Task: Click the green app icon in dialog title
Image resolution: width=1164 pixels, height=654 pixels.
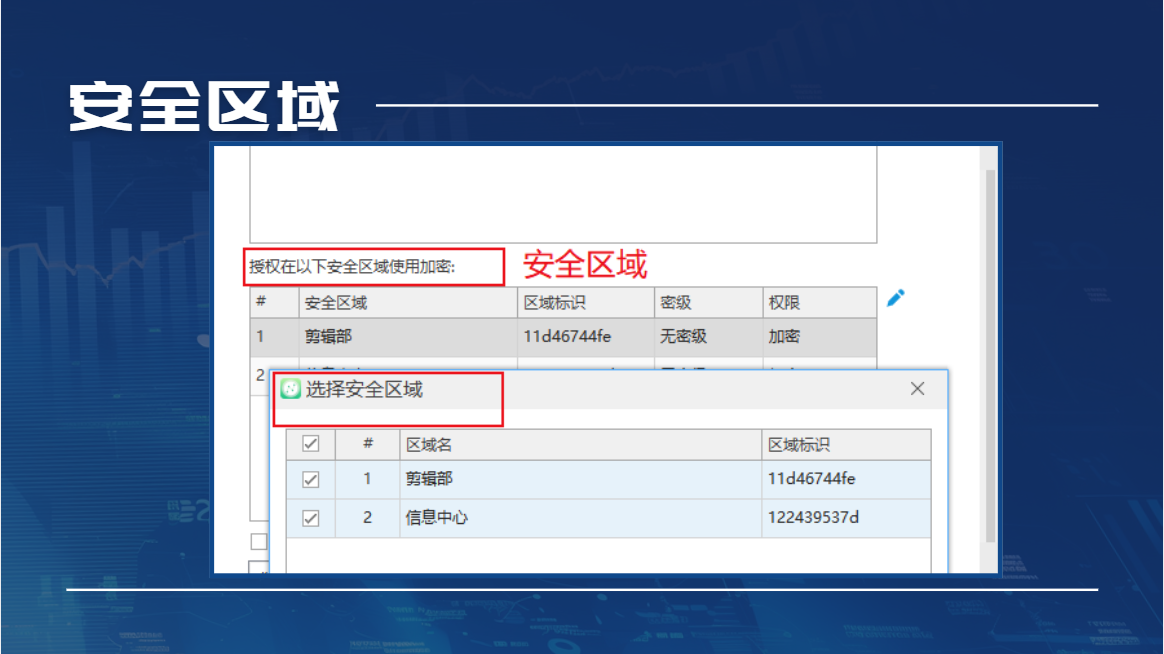Action: (x=290, y=389)
